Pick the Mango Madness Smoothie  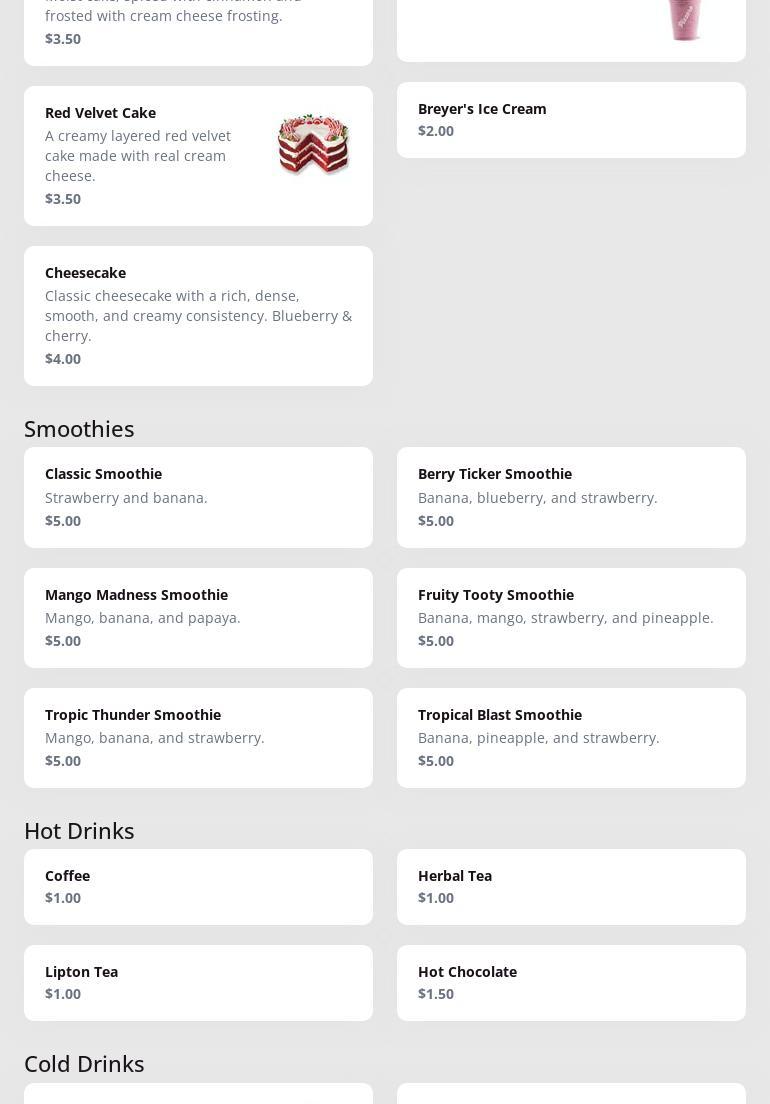pyautogui.click(x=198, y=617)
